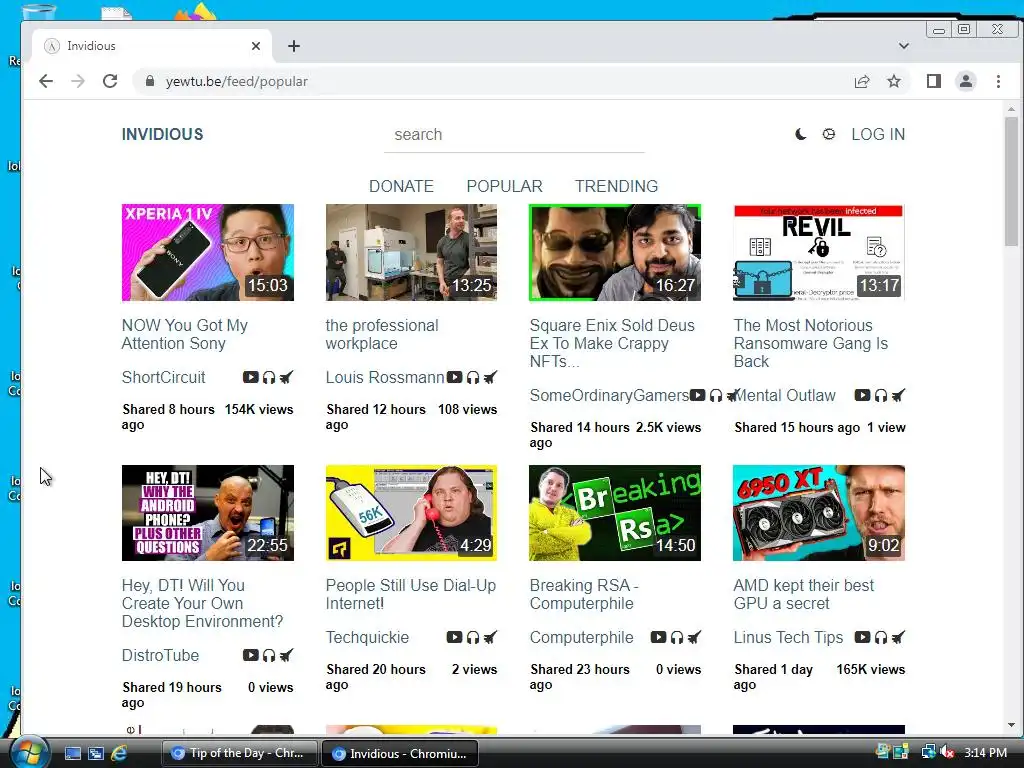Open the REVIL ransomware video thumbnail
This screenshot has height=768, width=1024.
click(819, 252)
